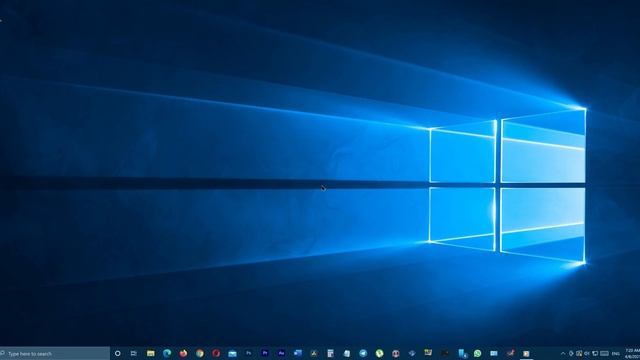The width and height of the screenshot is (640, 360).
Task: Open File Explorer from the taskbar
Action: point(151,353)
